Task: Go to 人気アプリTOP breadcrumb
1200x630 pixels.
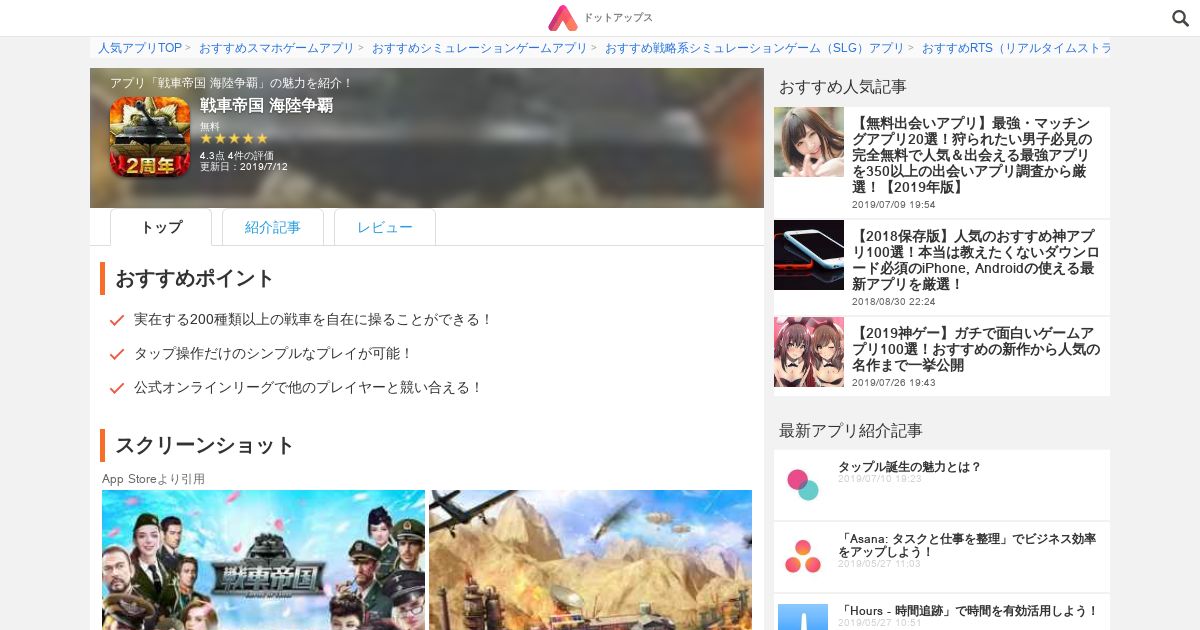Action: click(140, 48)
